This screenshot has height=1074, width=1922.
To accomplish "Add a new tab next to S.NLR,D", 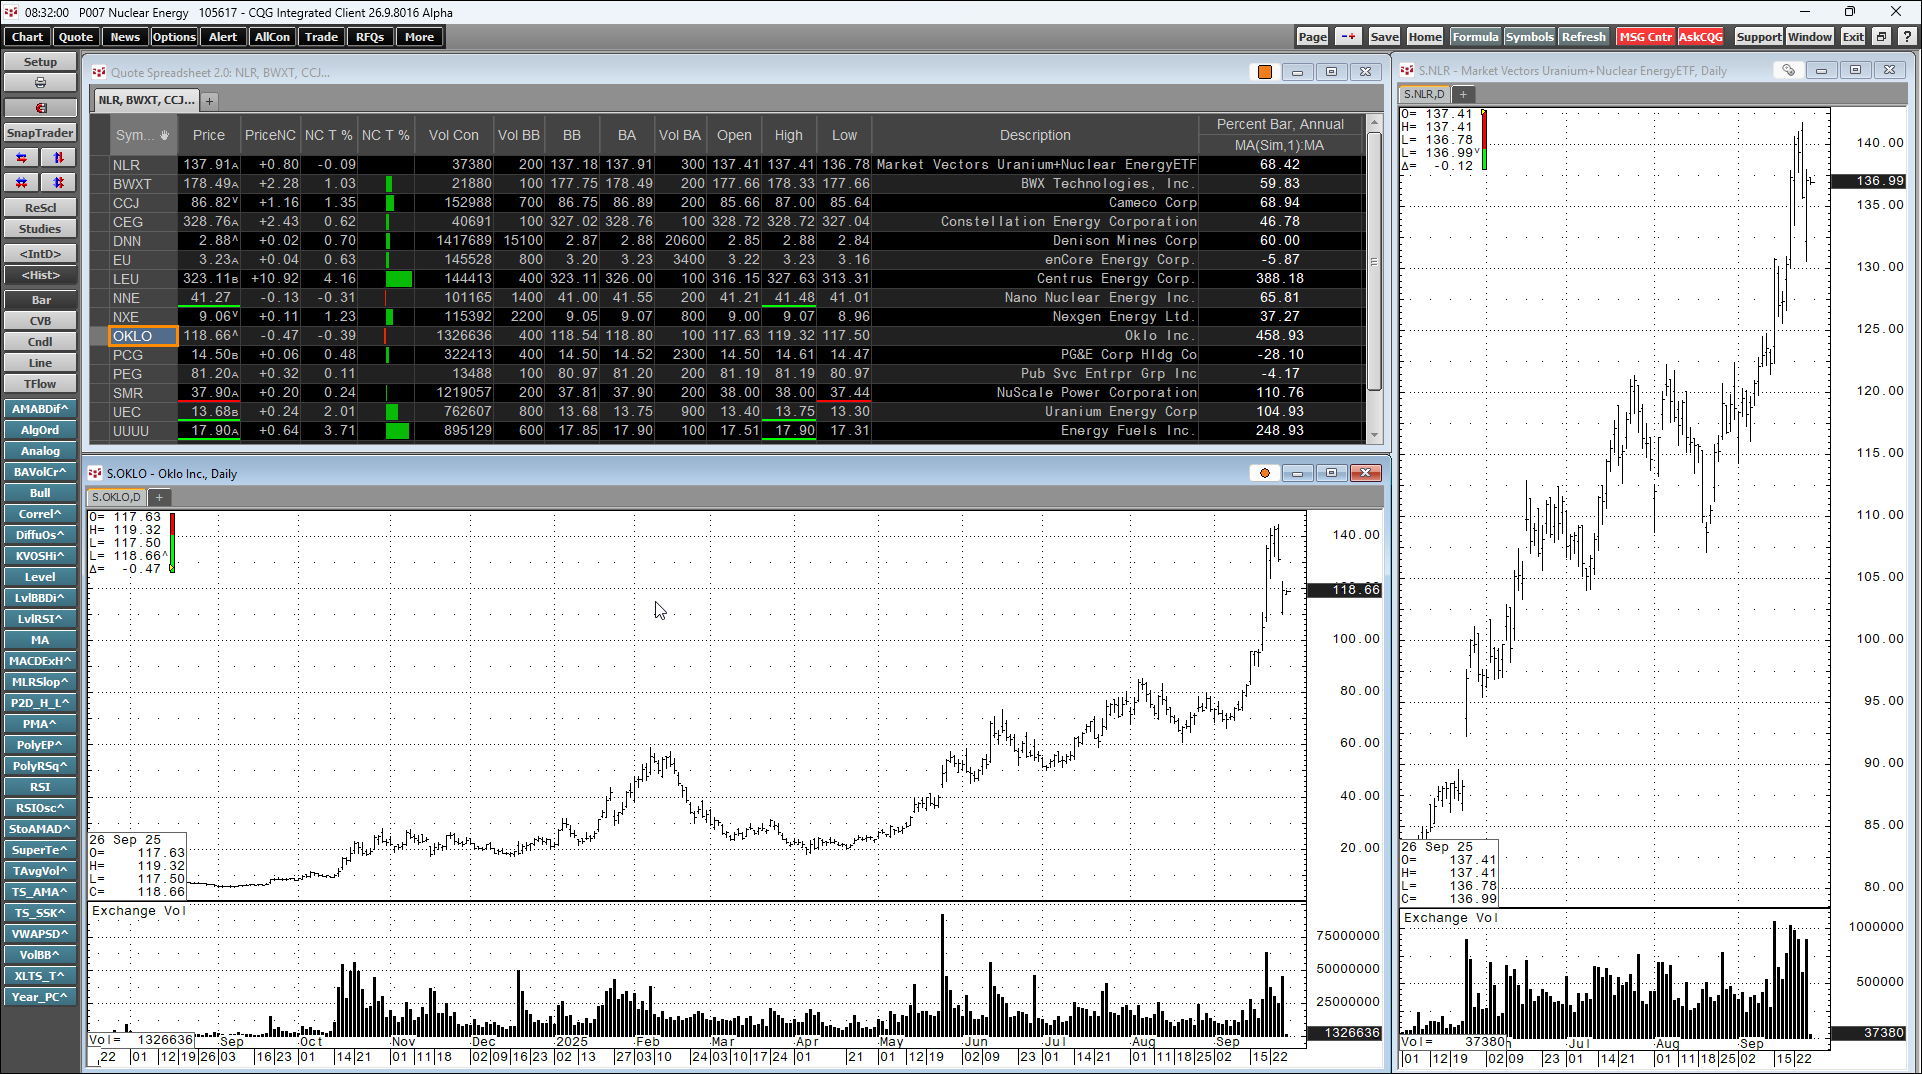I will 1463,94.
